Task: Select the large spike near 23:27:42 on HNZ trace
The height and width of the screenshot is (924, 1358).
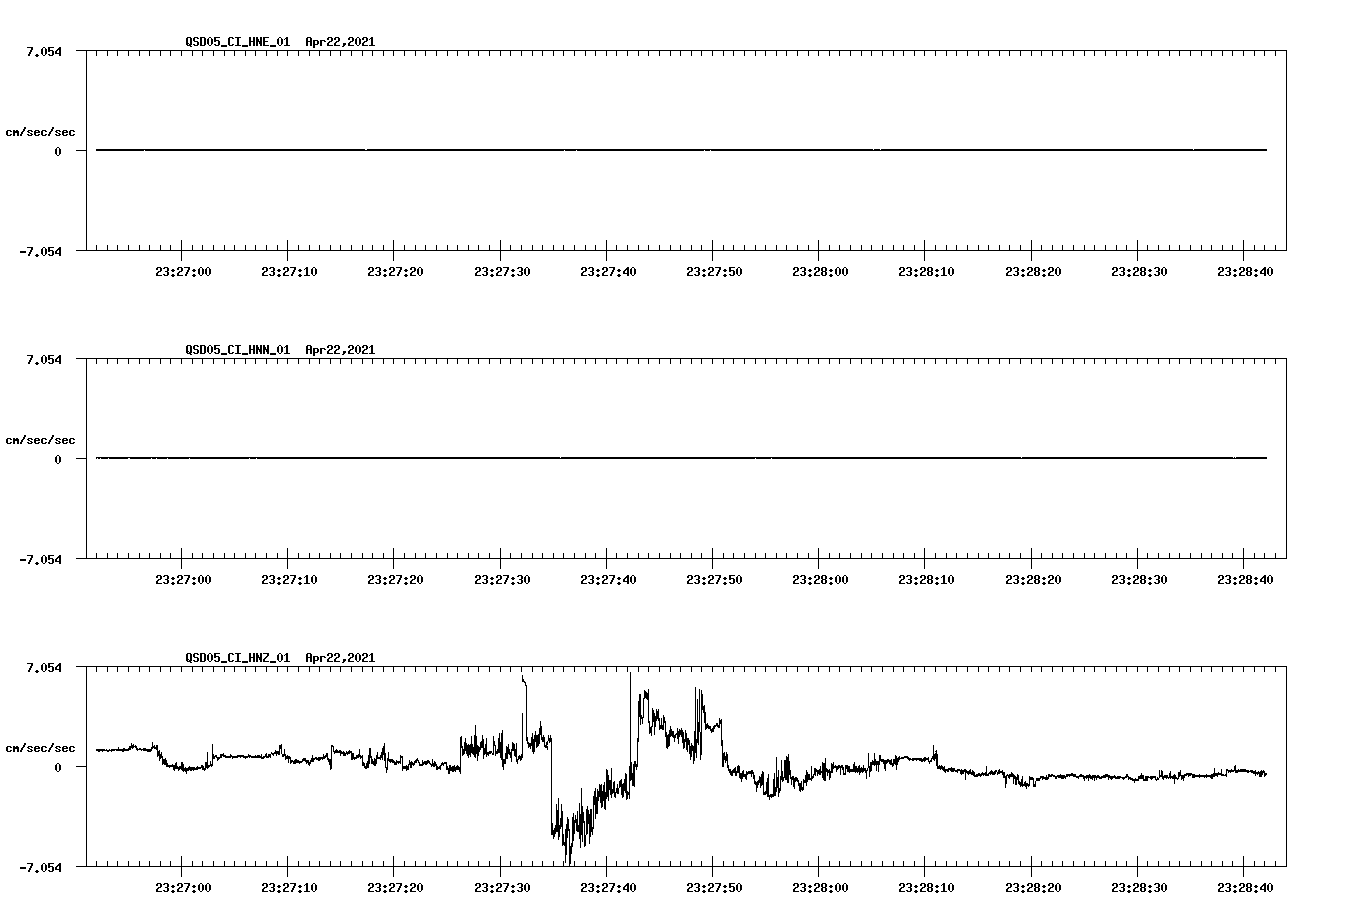Action: 630,680
